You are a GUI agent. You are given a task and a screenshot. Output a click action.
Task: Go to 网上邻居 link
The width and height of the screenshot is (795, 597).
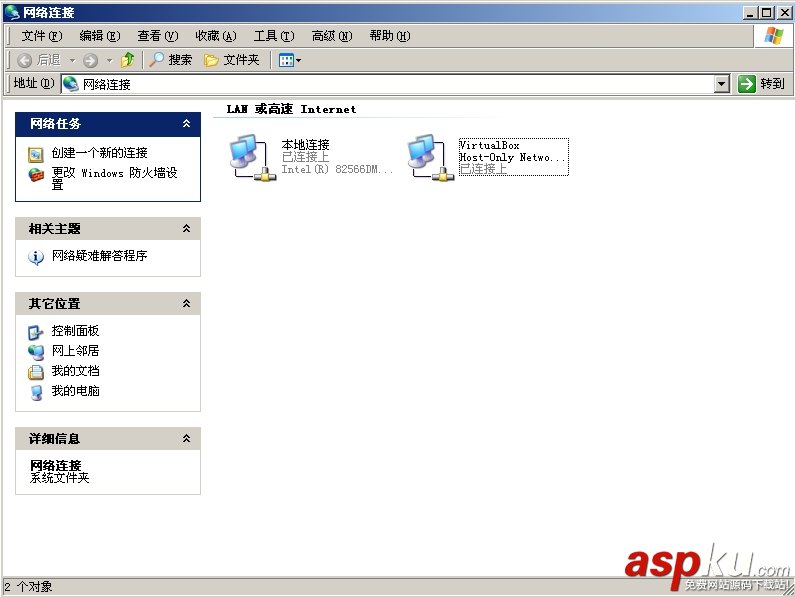[75, 350]
